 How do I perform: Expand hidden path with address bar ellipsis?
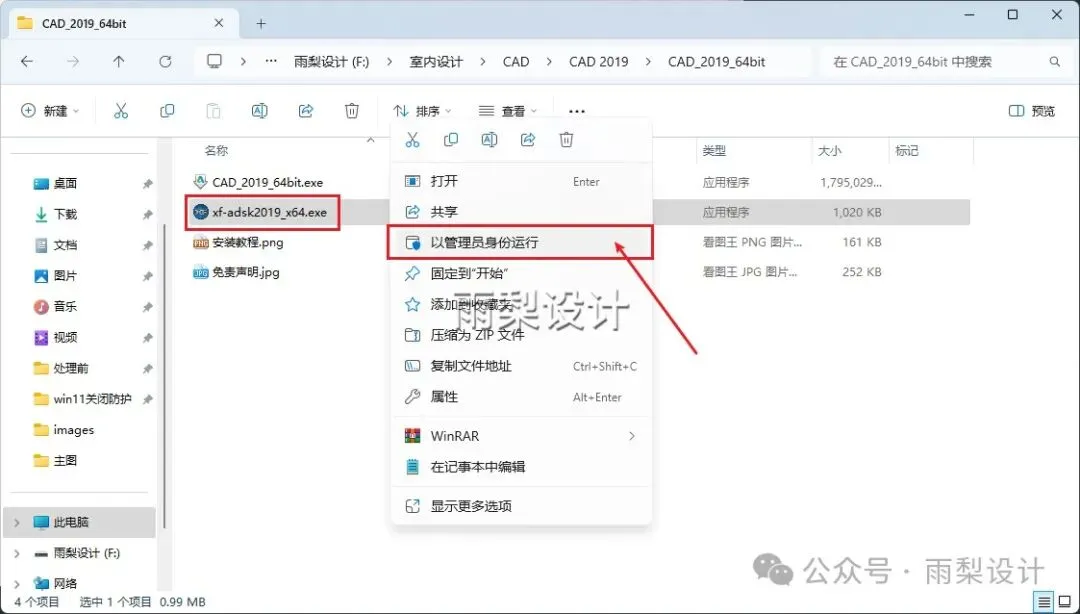point(271,61)
